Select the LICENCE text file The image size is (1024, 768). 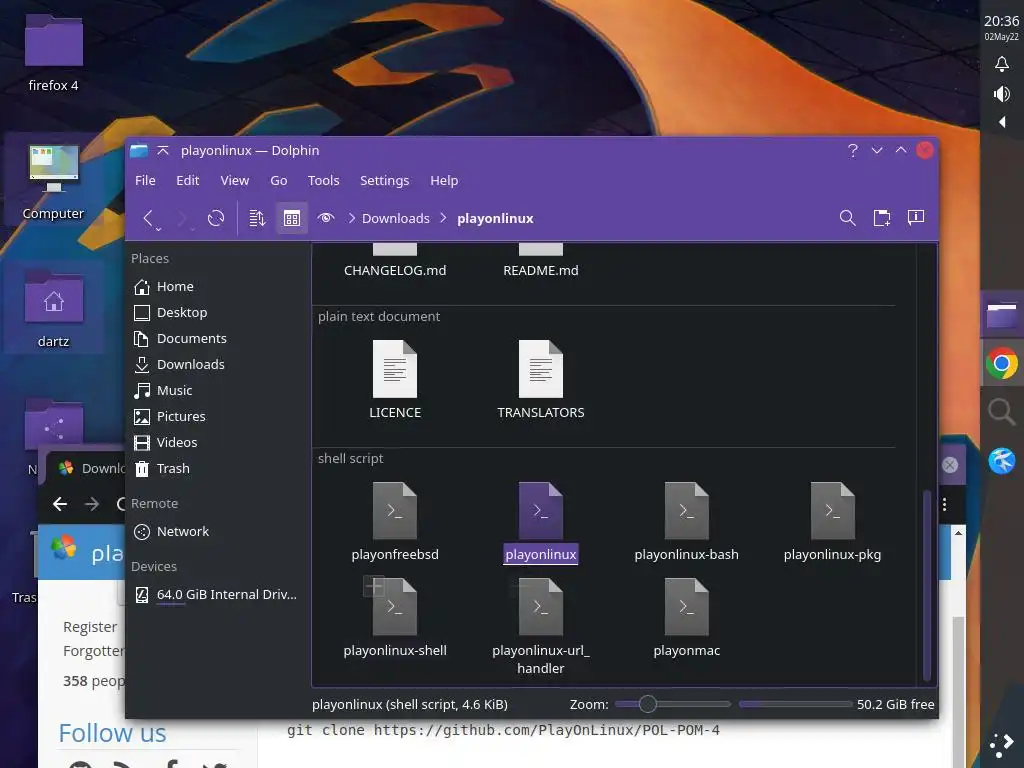click(394, 379)
